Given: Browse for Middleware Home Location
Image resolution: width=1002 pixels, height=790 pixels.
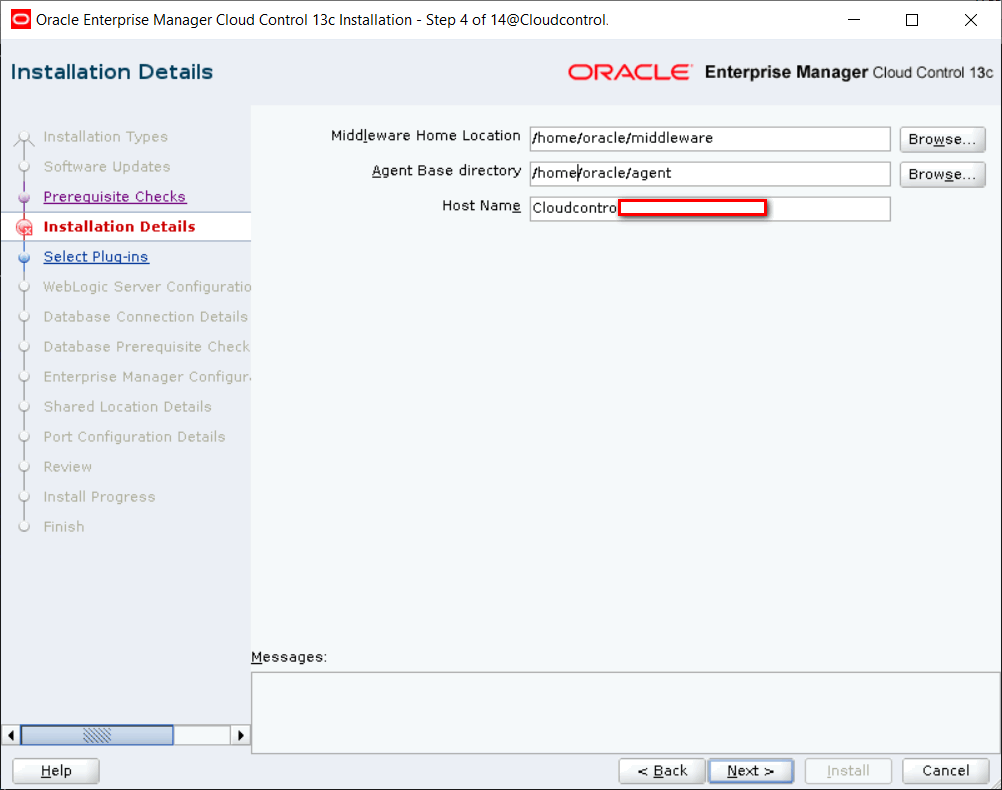Looking at the screenshot, I should (x=942, y=139).
